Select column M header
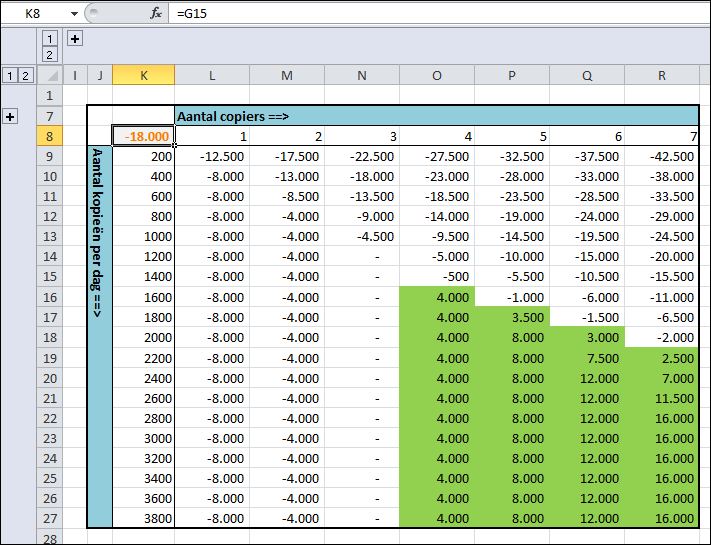The image size is (711, 545). tap(287, 75)
